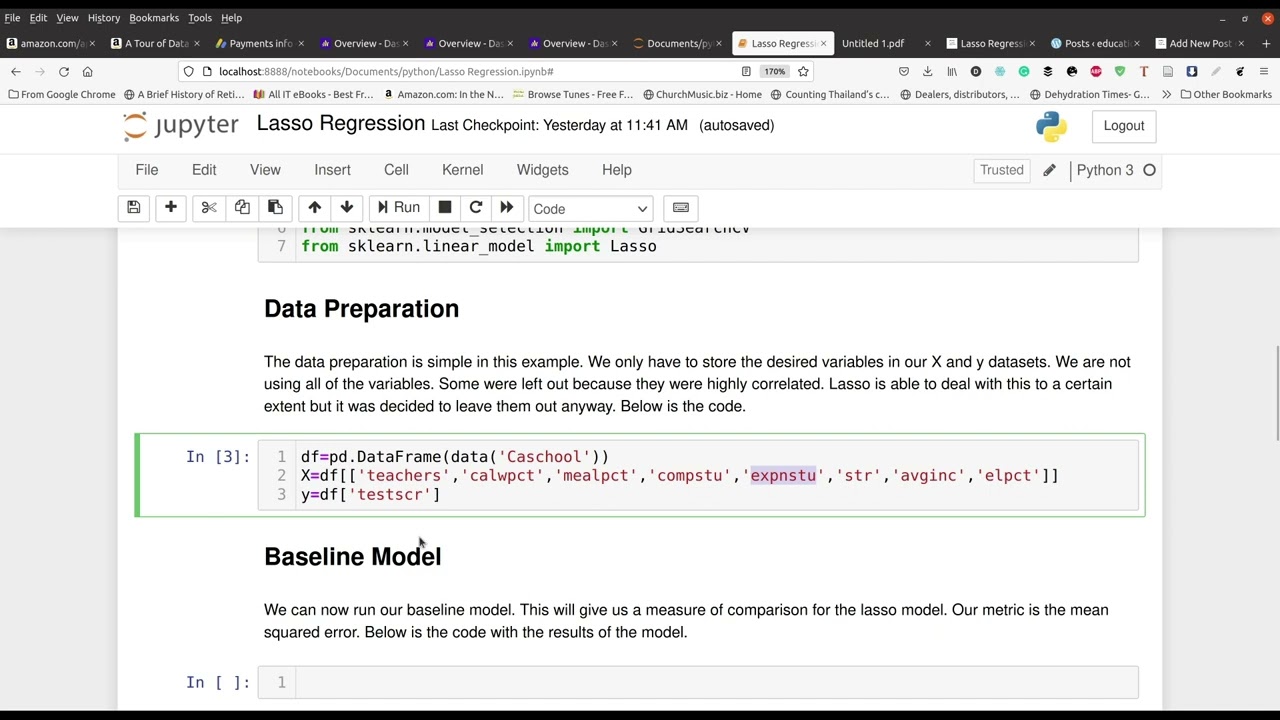Screen dimensions: 1280x720
Task: Move selected cell down
Action: tap(347, 208)
